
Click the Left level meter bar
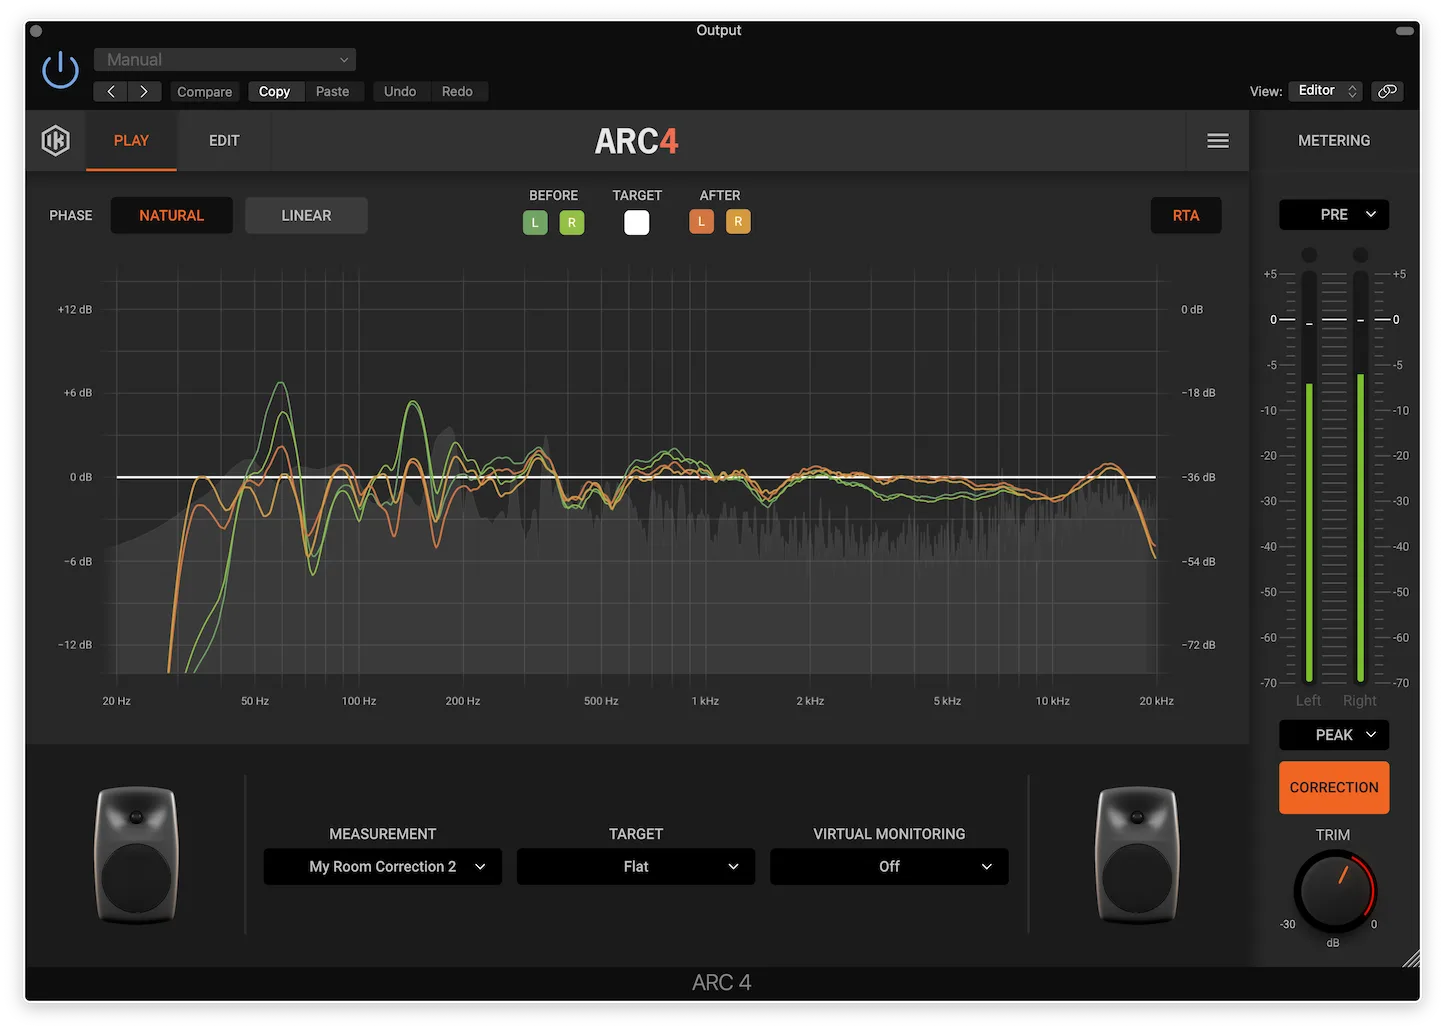(x=1309, y=477)
